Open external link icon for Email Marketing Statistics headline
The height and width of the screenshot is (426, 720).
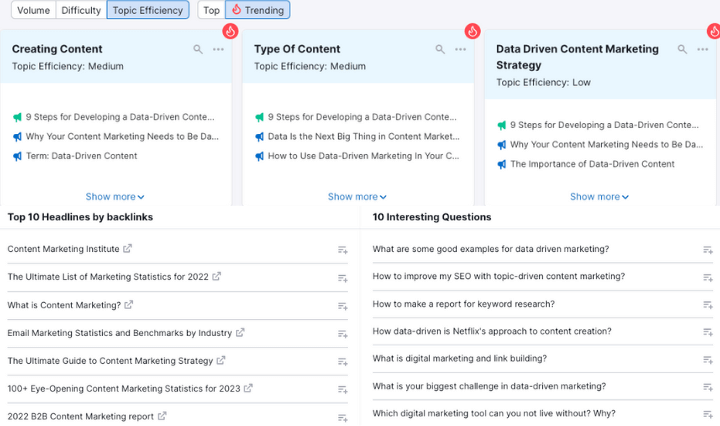click(240, 332)
